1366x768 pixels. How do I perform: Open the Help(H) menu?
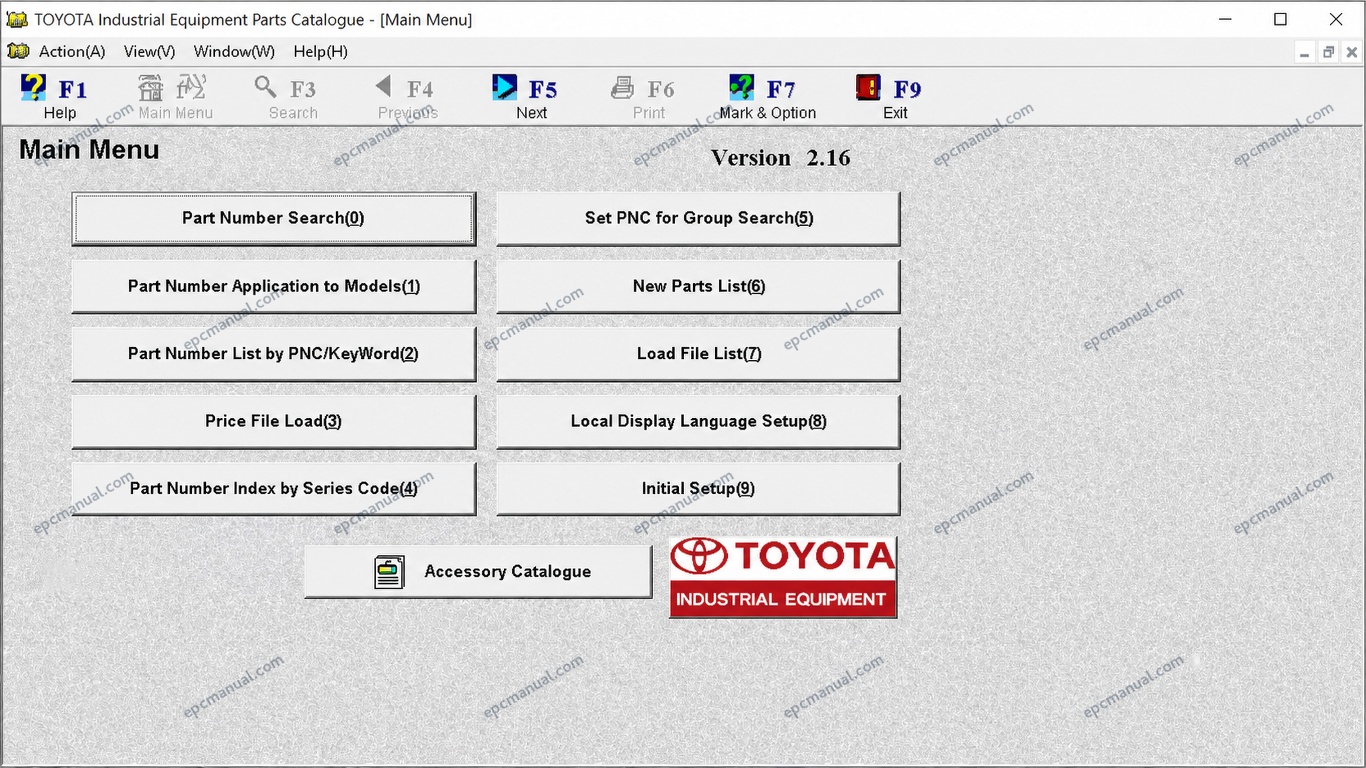(320, 51)
